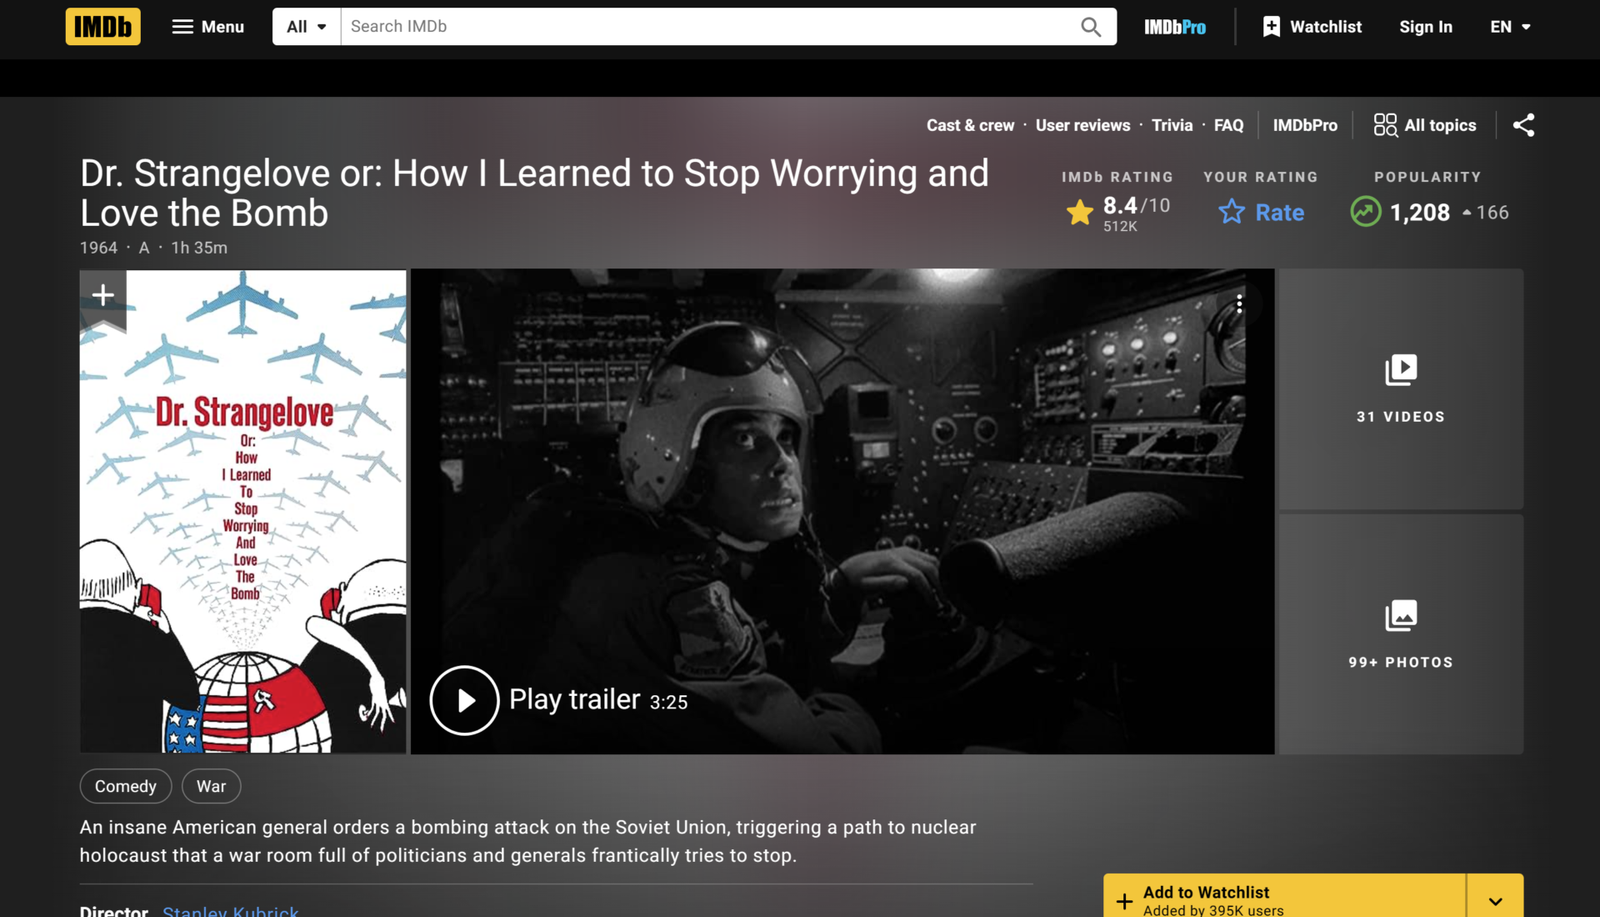Screen dimensions: 1600x917
Task: Open the 31 Videos gallery
Action: coord(1400,389)
